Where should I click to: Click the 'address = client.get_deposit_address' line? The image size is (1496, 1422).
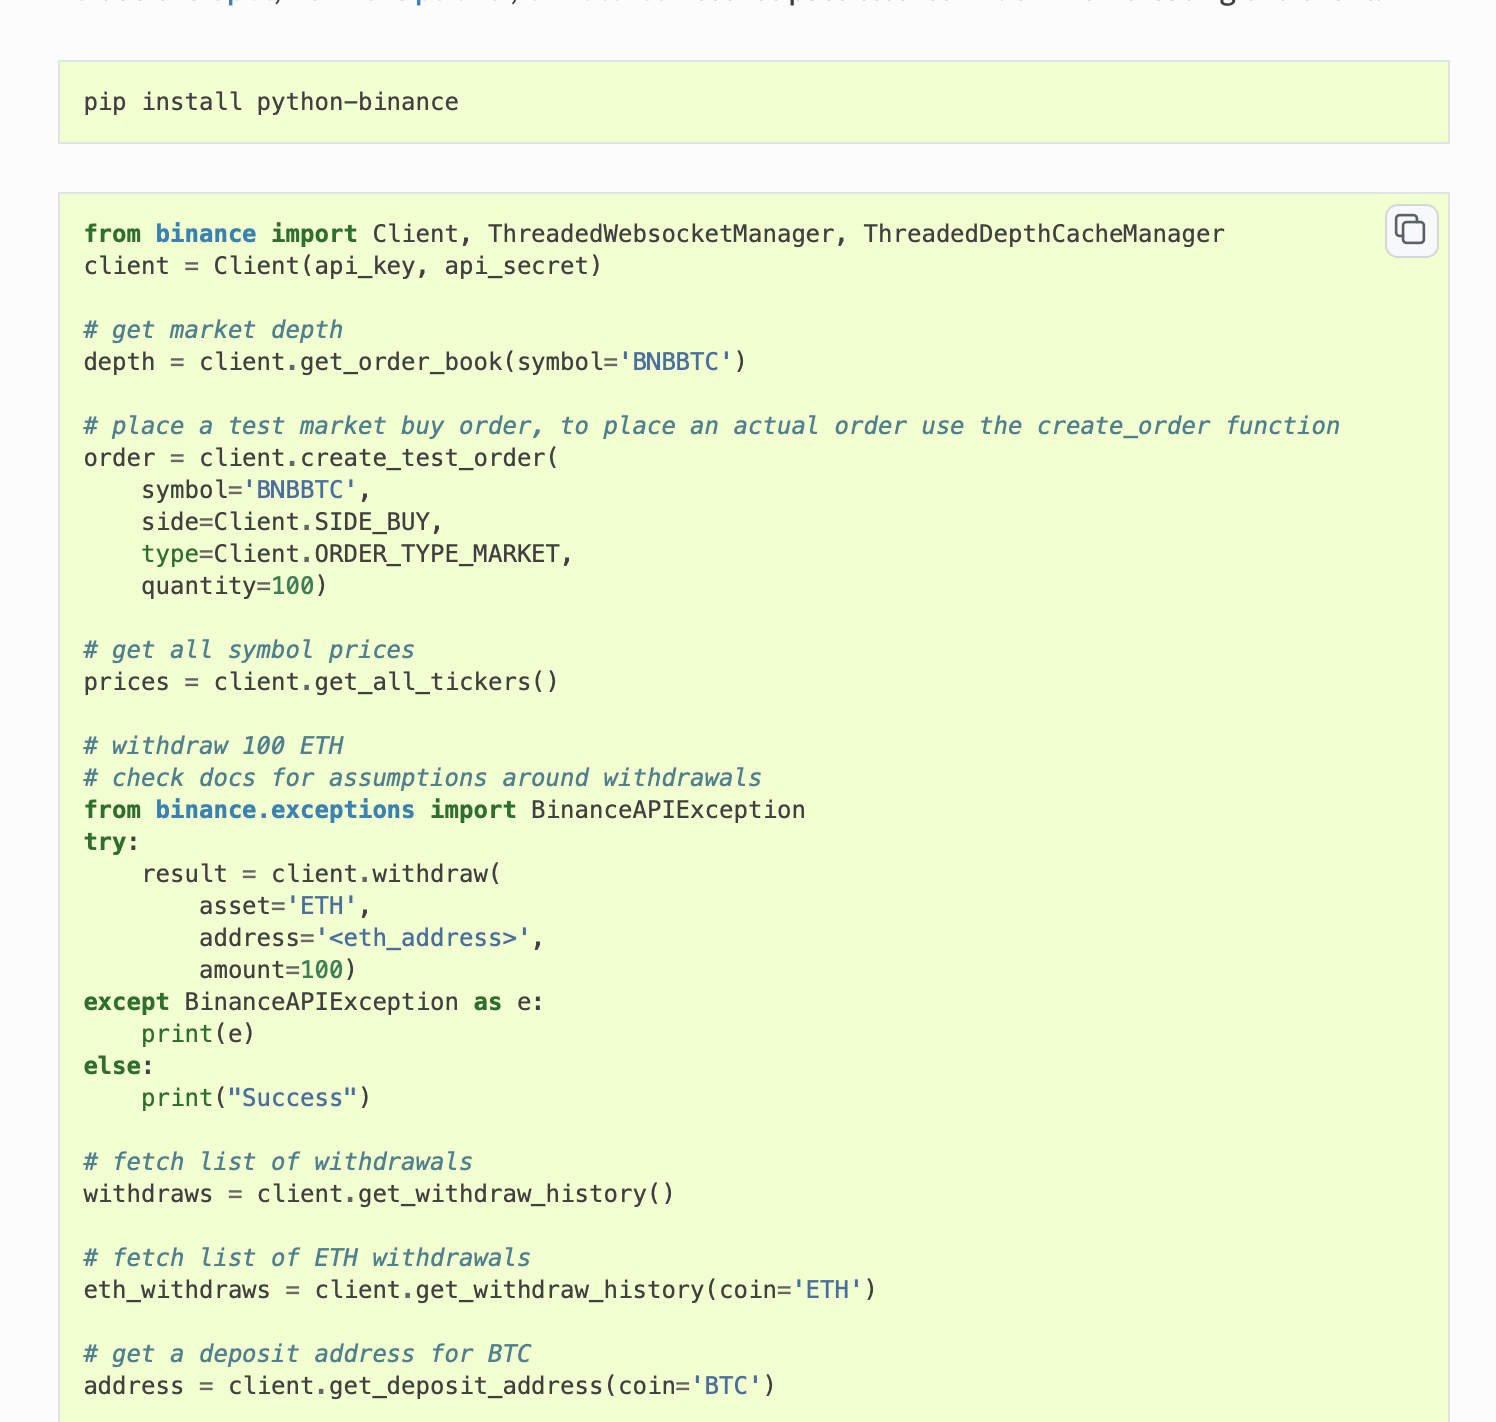point(430,1386)
